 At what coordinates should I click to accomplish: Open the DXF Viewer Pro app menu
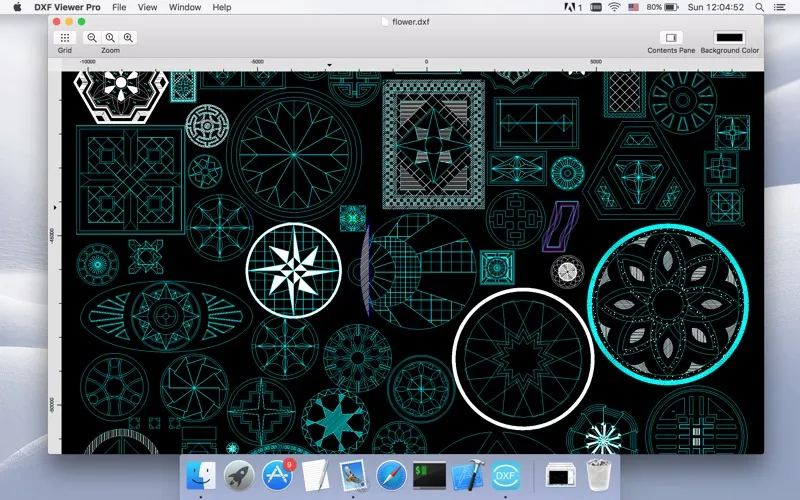(67, 7)
